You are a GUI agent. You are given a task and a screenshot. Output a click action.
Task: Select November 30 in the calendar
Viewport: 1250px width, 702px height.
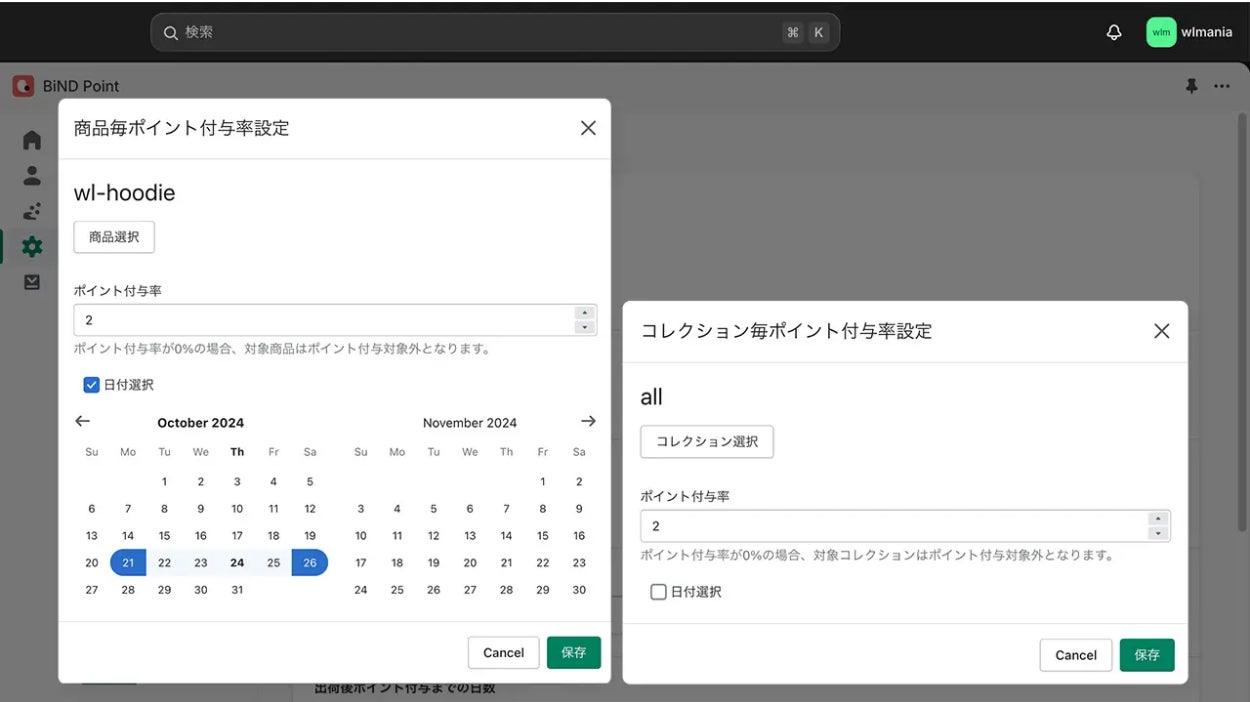click(x=579, y=590)
